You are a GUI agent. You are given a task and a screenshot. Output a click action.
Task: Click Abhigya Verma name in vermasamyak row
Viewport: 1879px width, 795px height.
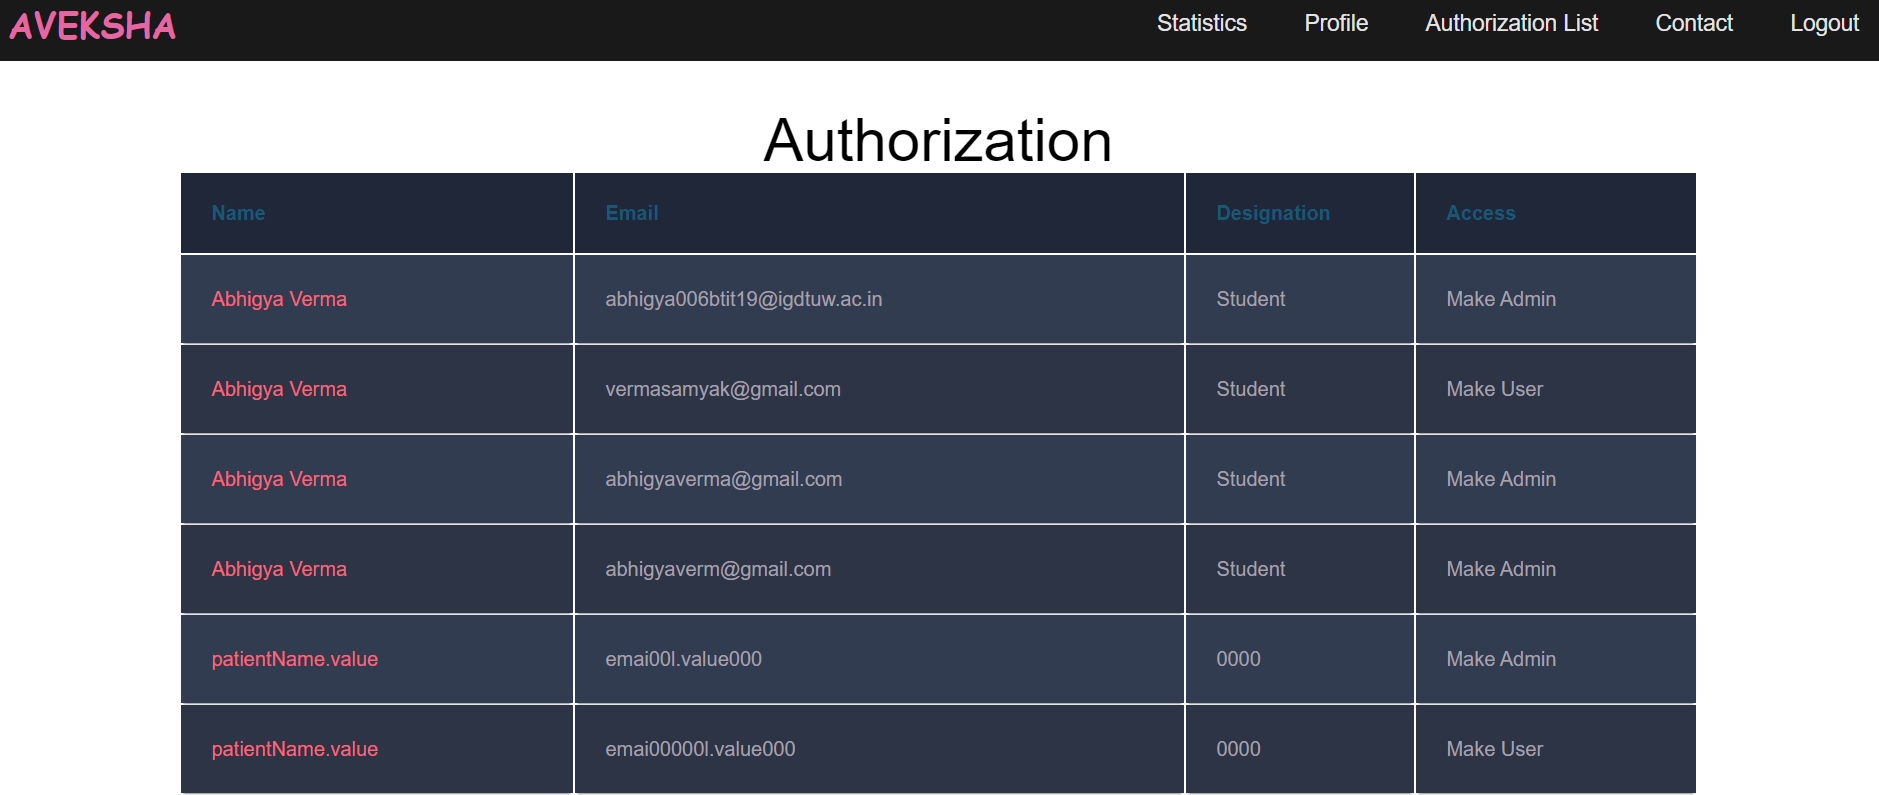click(279, 389)
